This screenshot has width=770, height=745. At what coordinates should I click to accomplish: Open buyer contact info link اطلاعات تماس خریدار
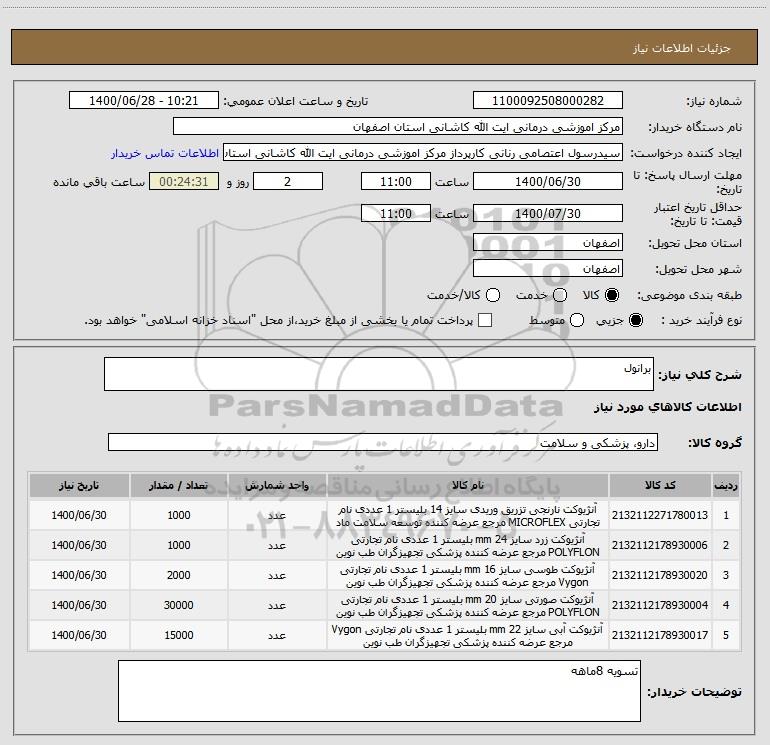(165, 153)
